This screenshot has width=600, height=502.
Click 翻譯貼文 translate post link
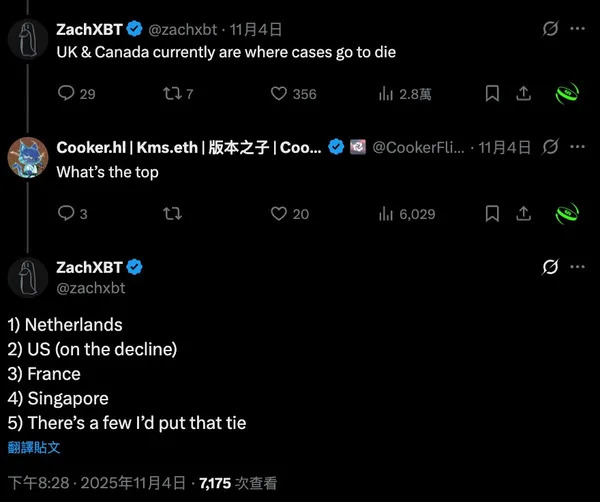pos(34,448)
